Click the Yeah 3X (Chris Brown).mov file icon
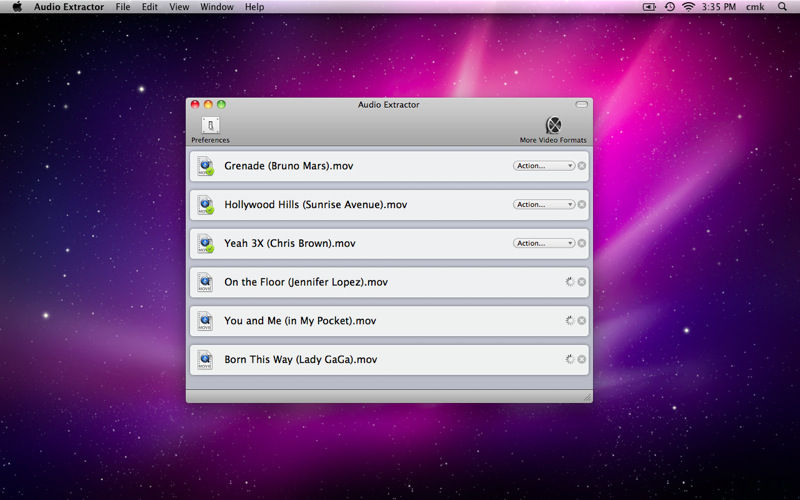Viewport: 800px width, 500px height. [x=205, y=243]
